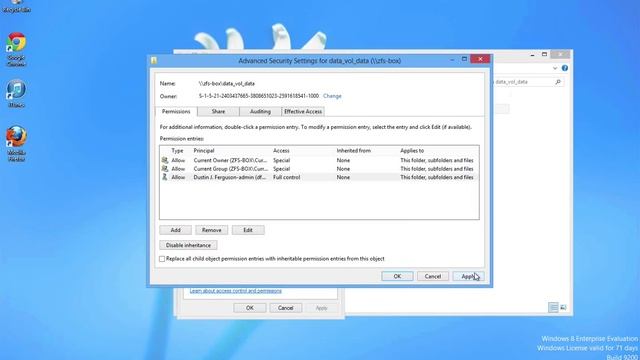Open Recycle Bin on desktop
Screen dimensions: 640x360
pyautogui.click(x=16, y=7)
